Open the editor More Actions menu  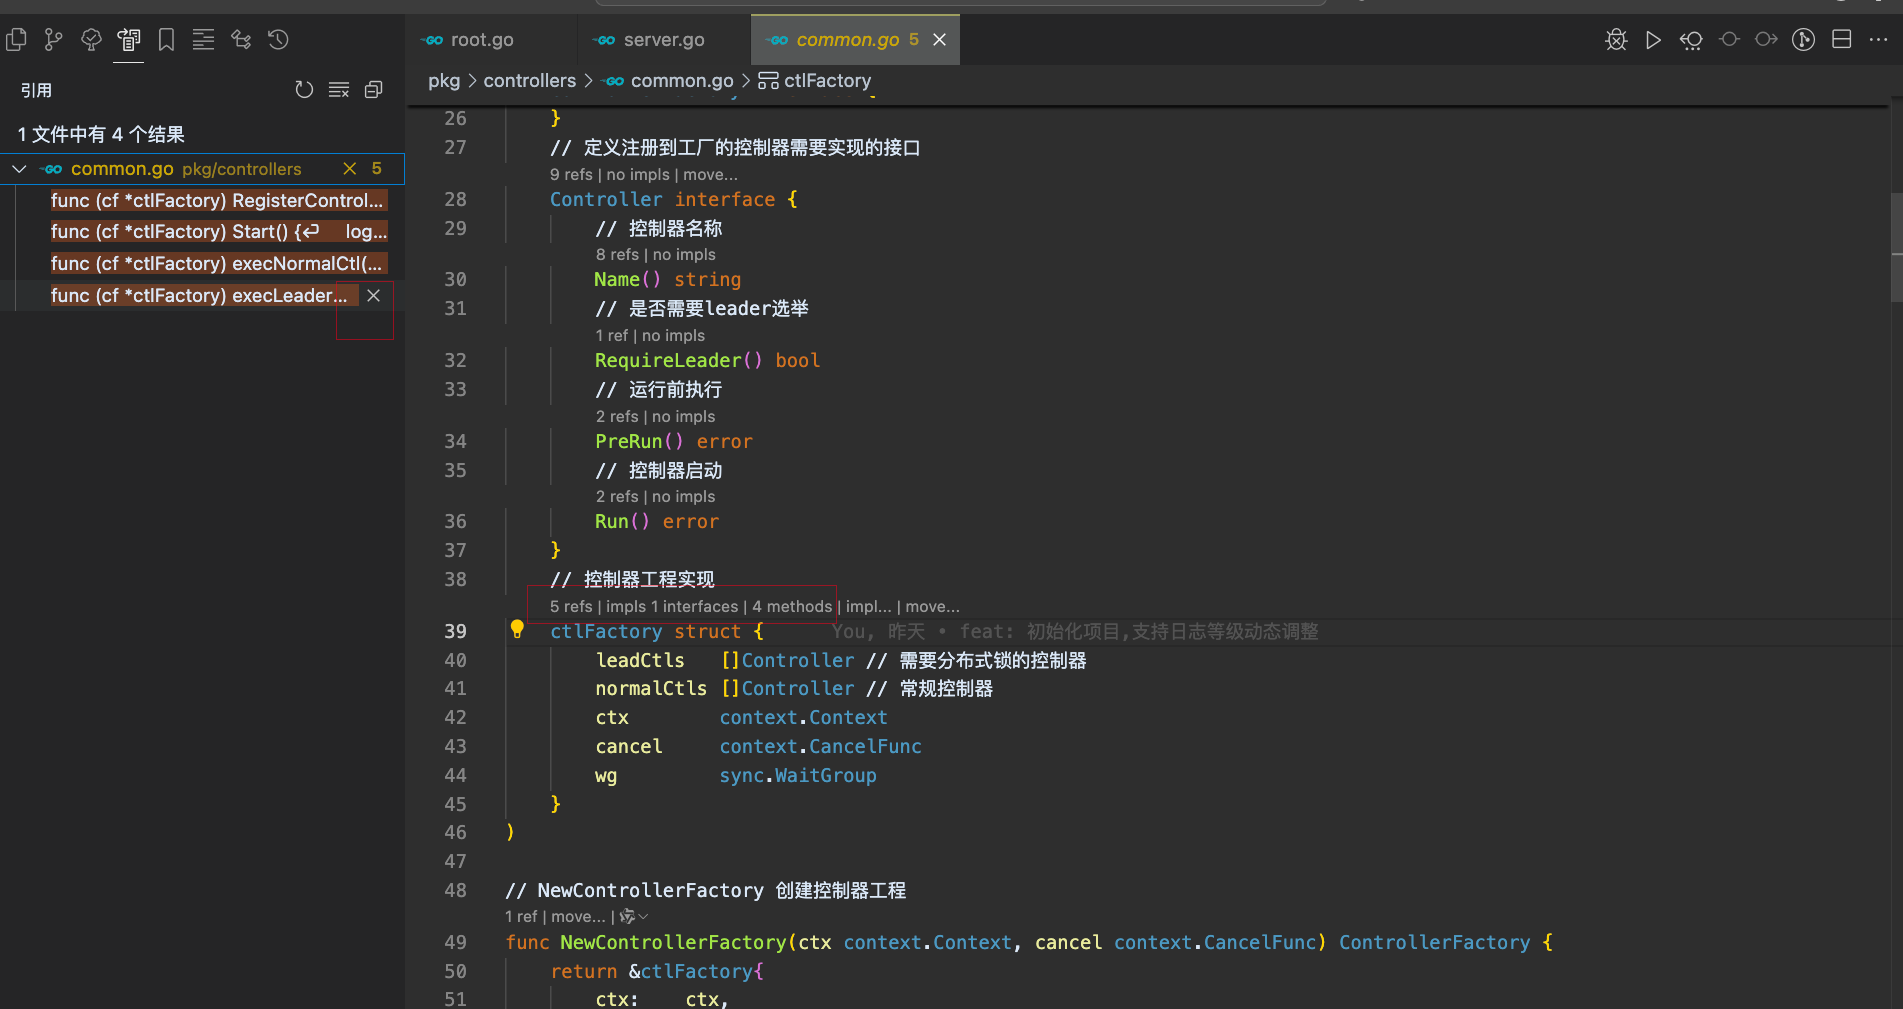[x=1878, y=40]
